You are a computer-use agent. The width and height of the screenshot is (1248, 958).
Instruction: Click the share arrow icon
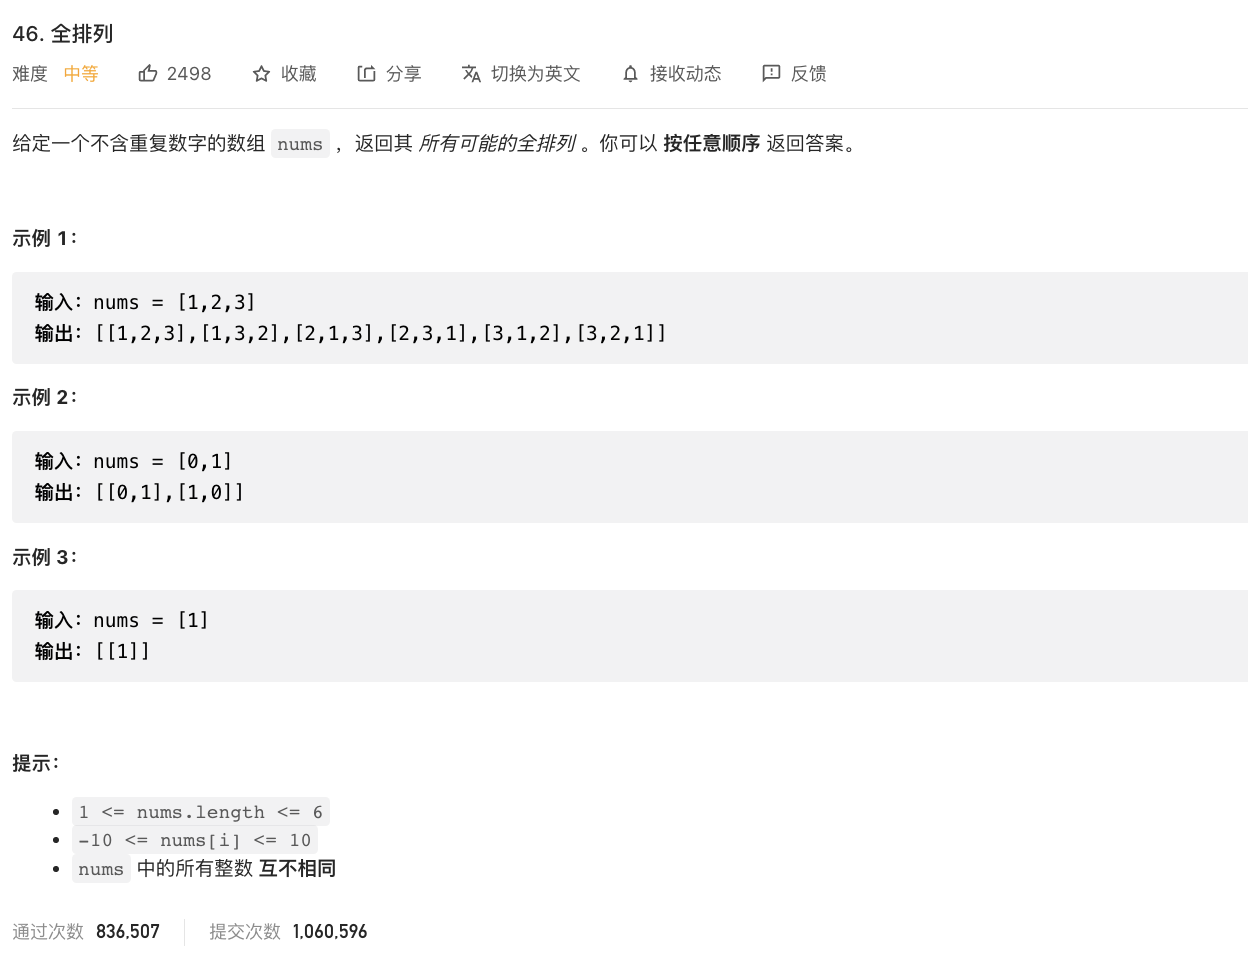point(366,74)
